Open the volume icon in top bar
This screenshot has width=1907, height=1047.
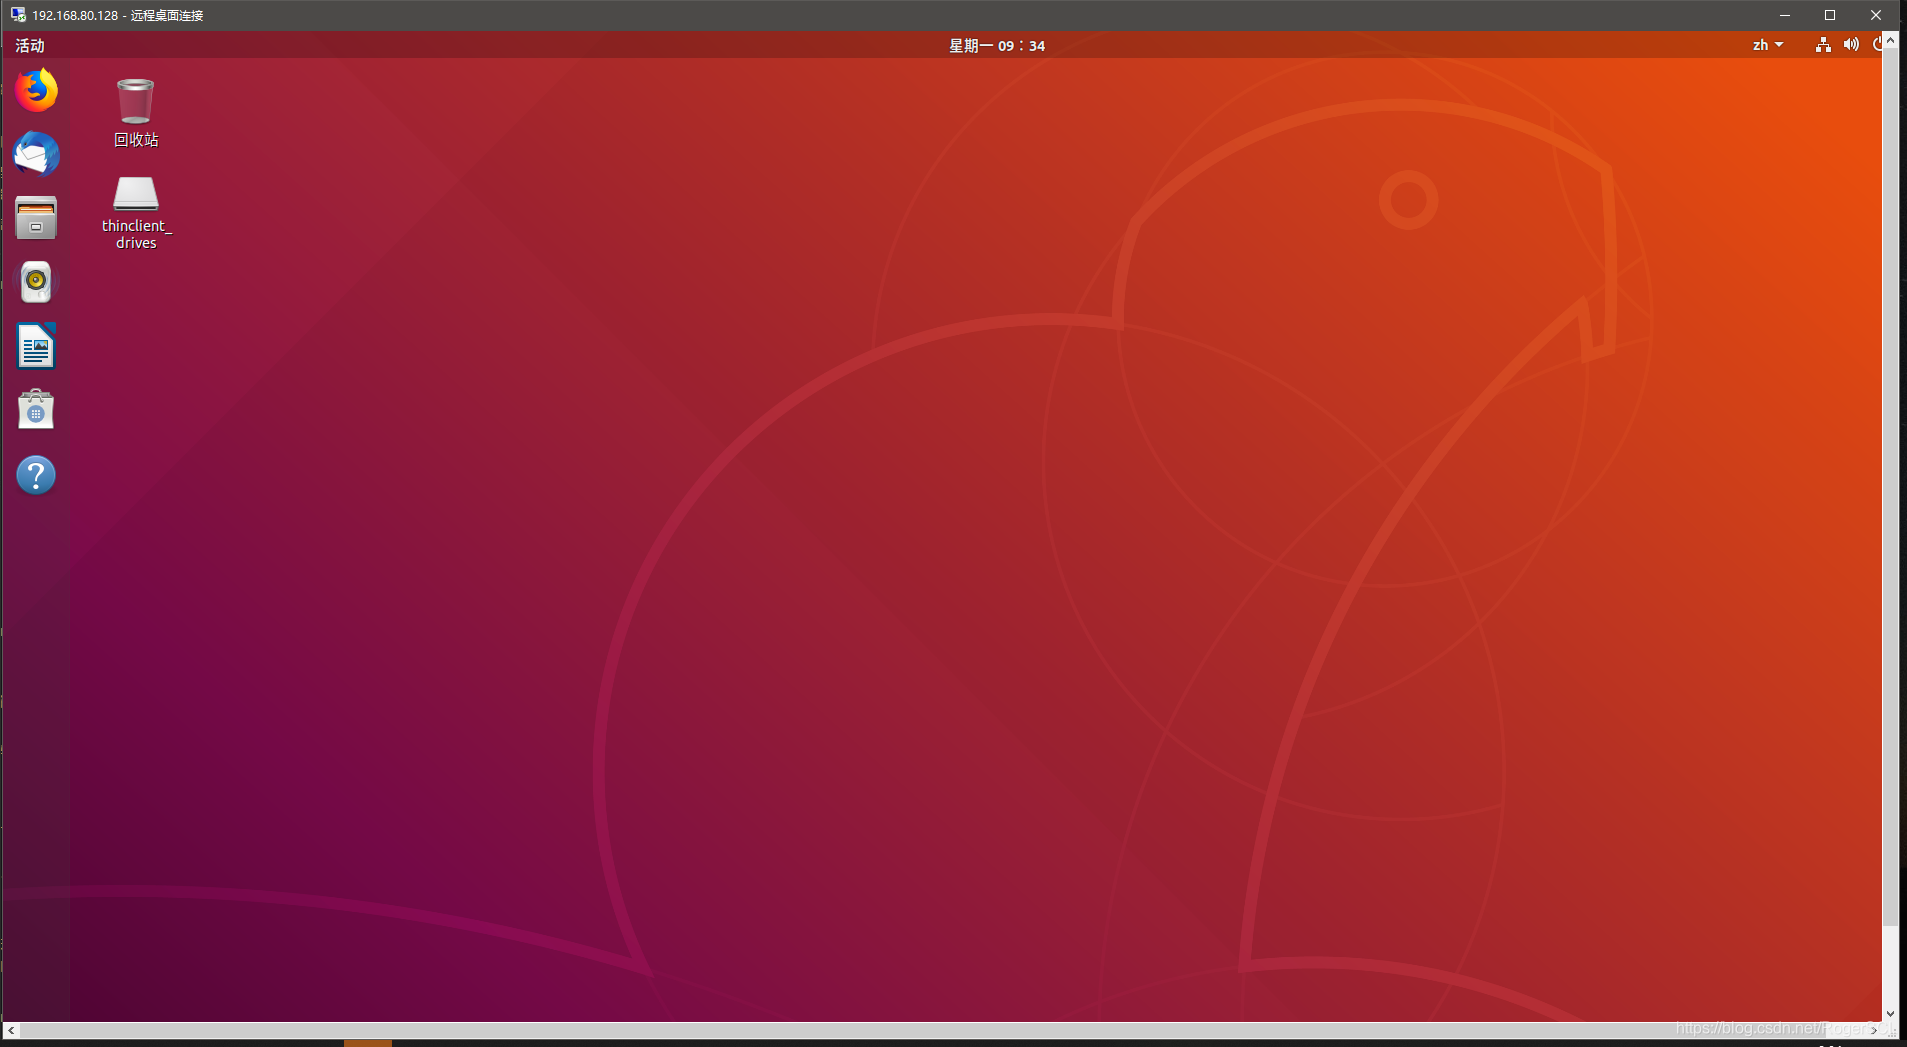(1851, 45)
